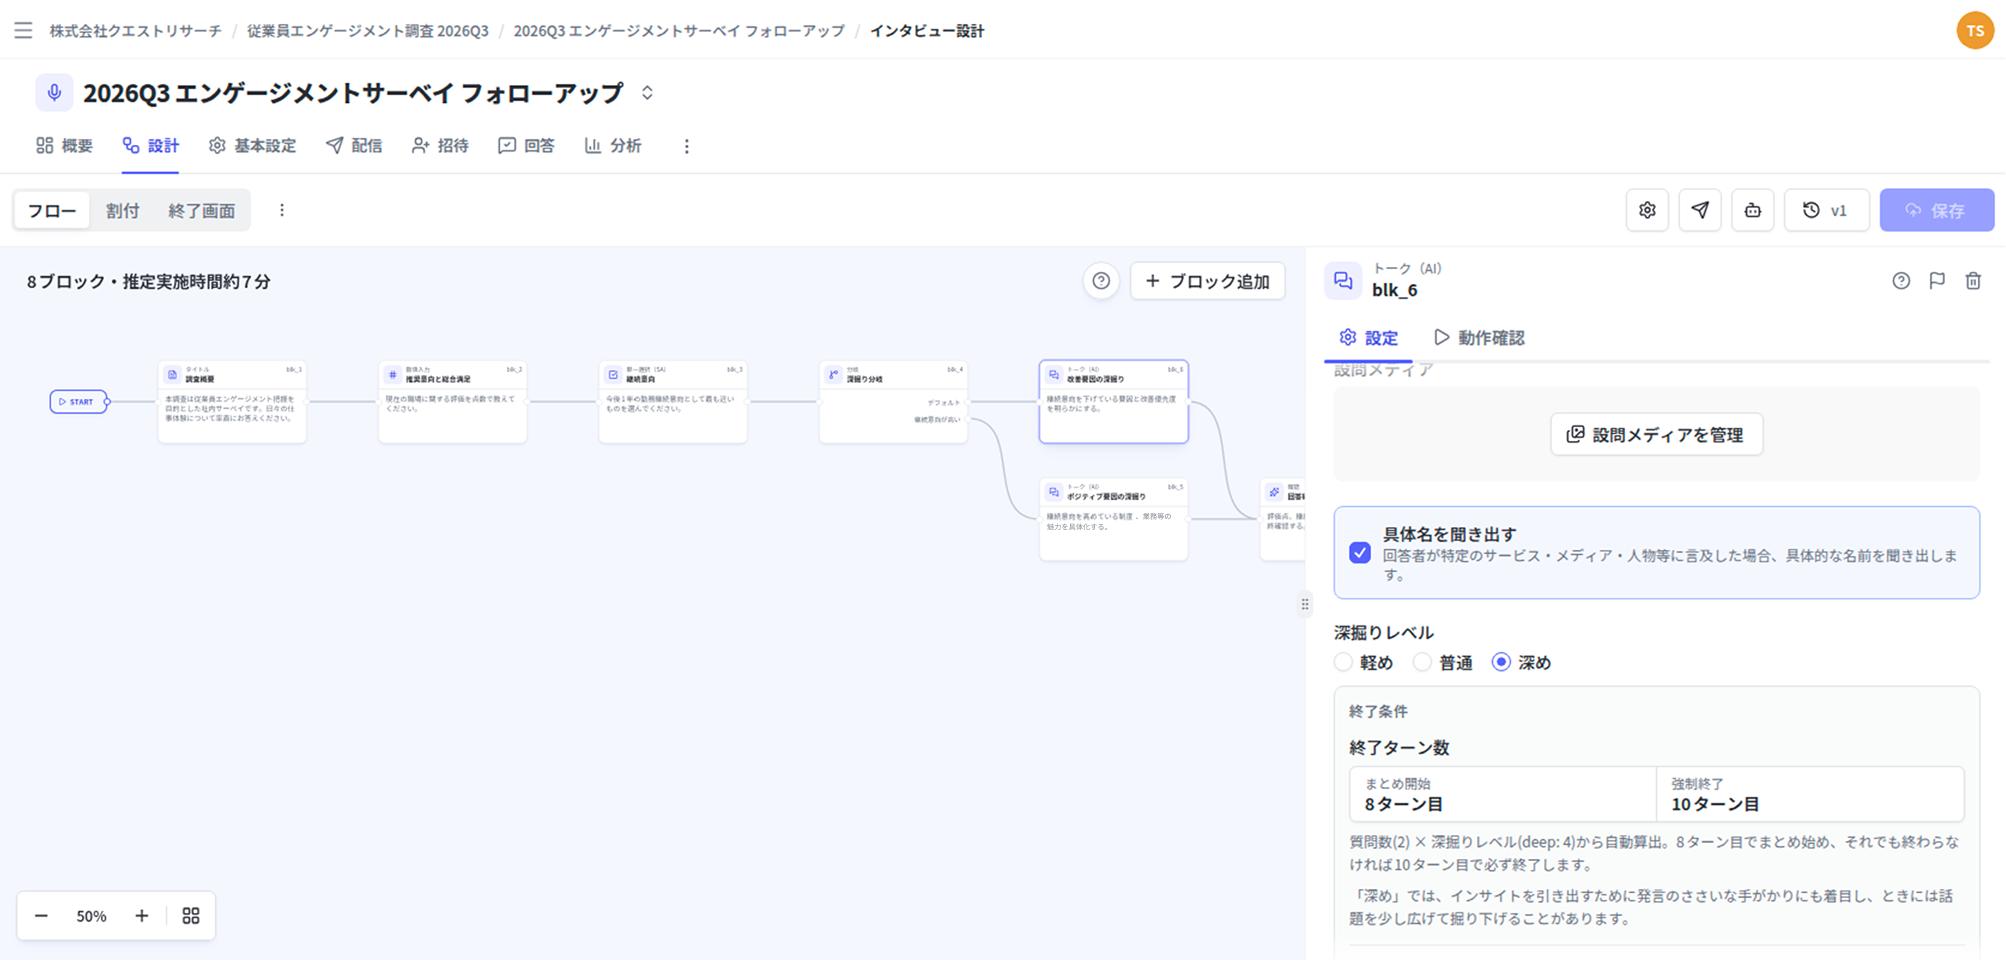This screenshot has width=2006, height=962.
Task: Switch to the 割付 view
Action: tap(123, 211)
